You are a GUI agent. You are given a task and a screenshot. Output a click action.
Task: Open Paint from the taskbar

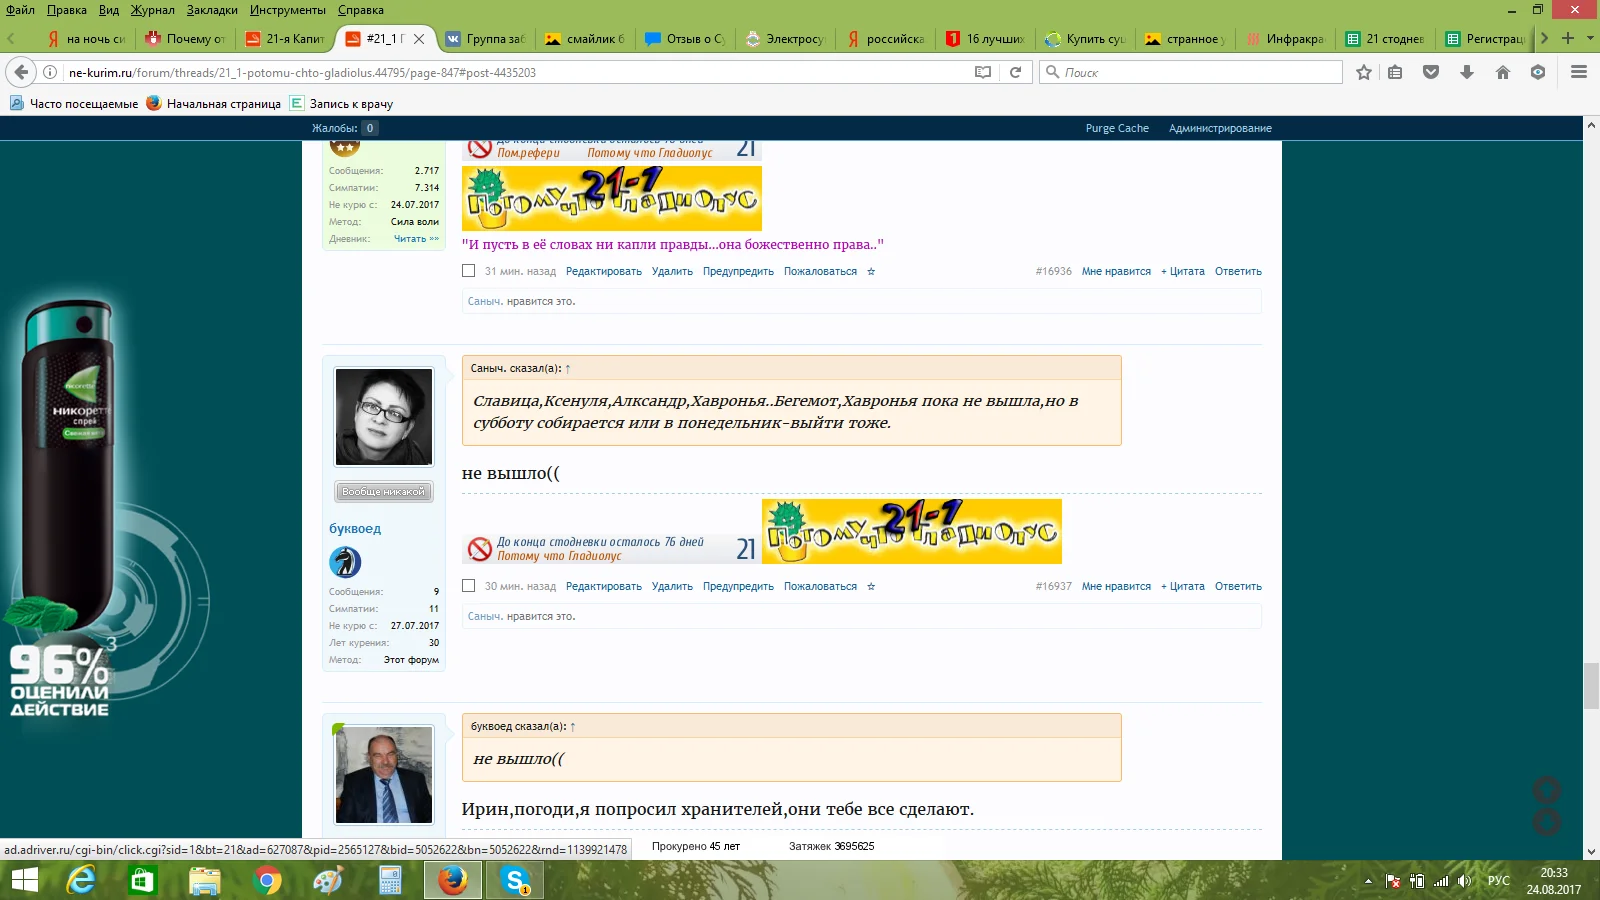328,881
